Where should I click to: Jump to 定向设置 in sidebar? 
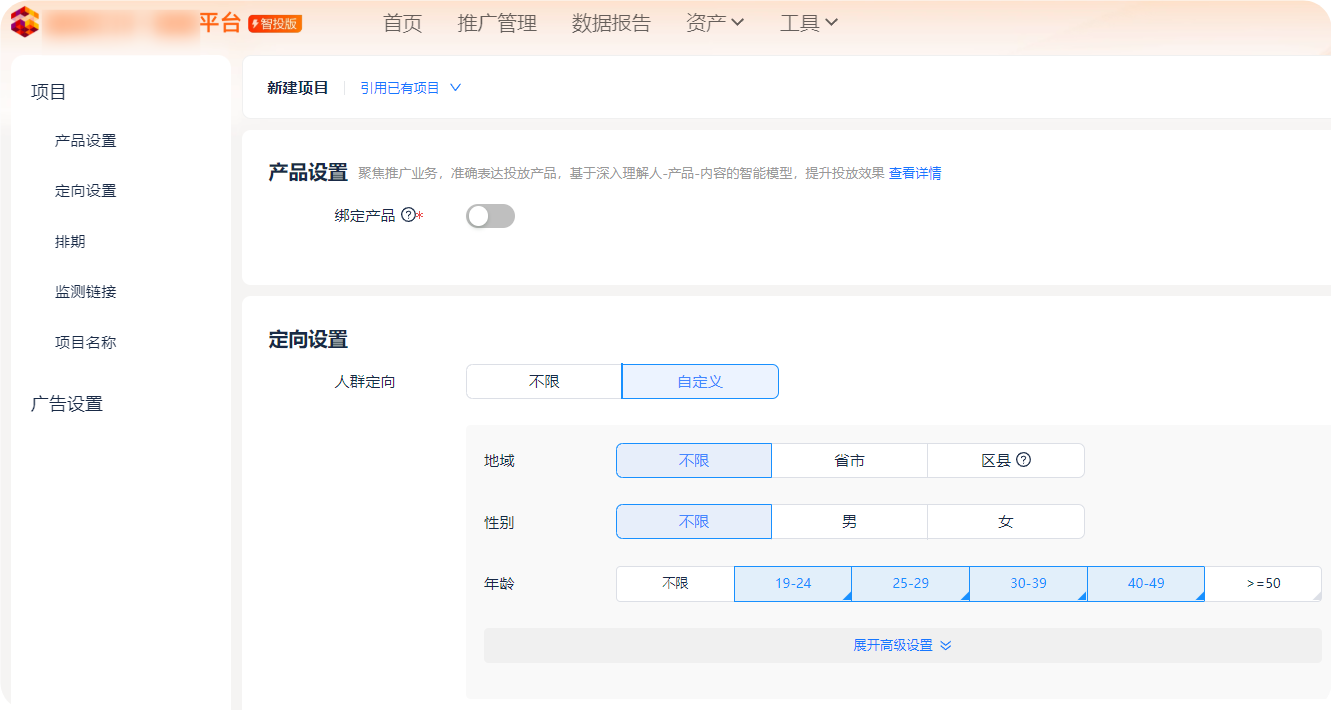click(86, 191)
